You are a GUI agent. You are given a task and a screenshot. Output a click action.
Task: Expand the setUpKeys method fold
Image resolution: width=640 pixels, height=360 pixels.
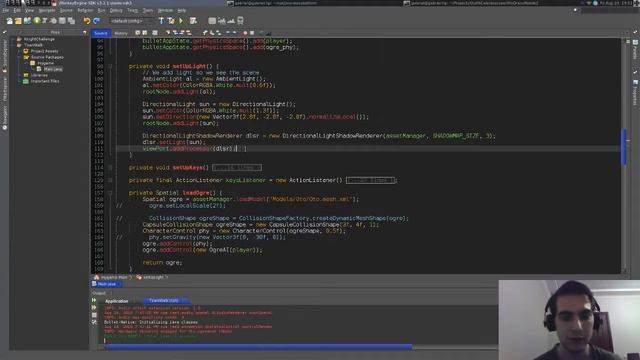click(x=110, y=167)
